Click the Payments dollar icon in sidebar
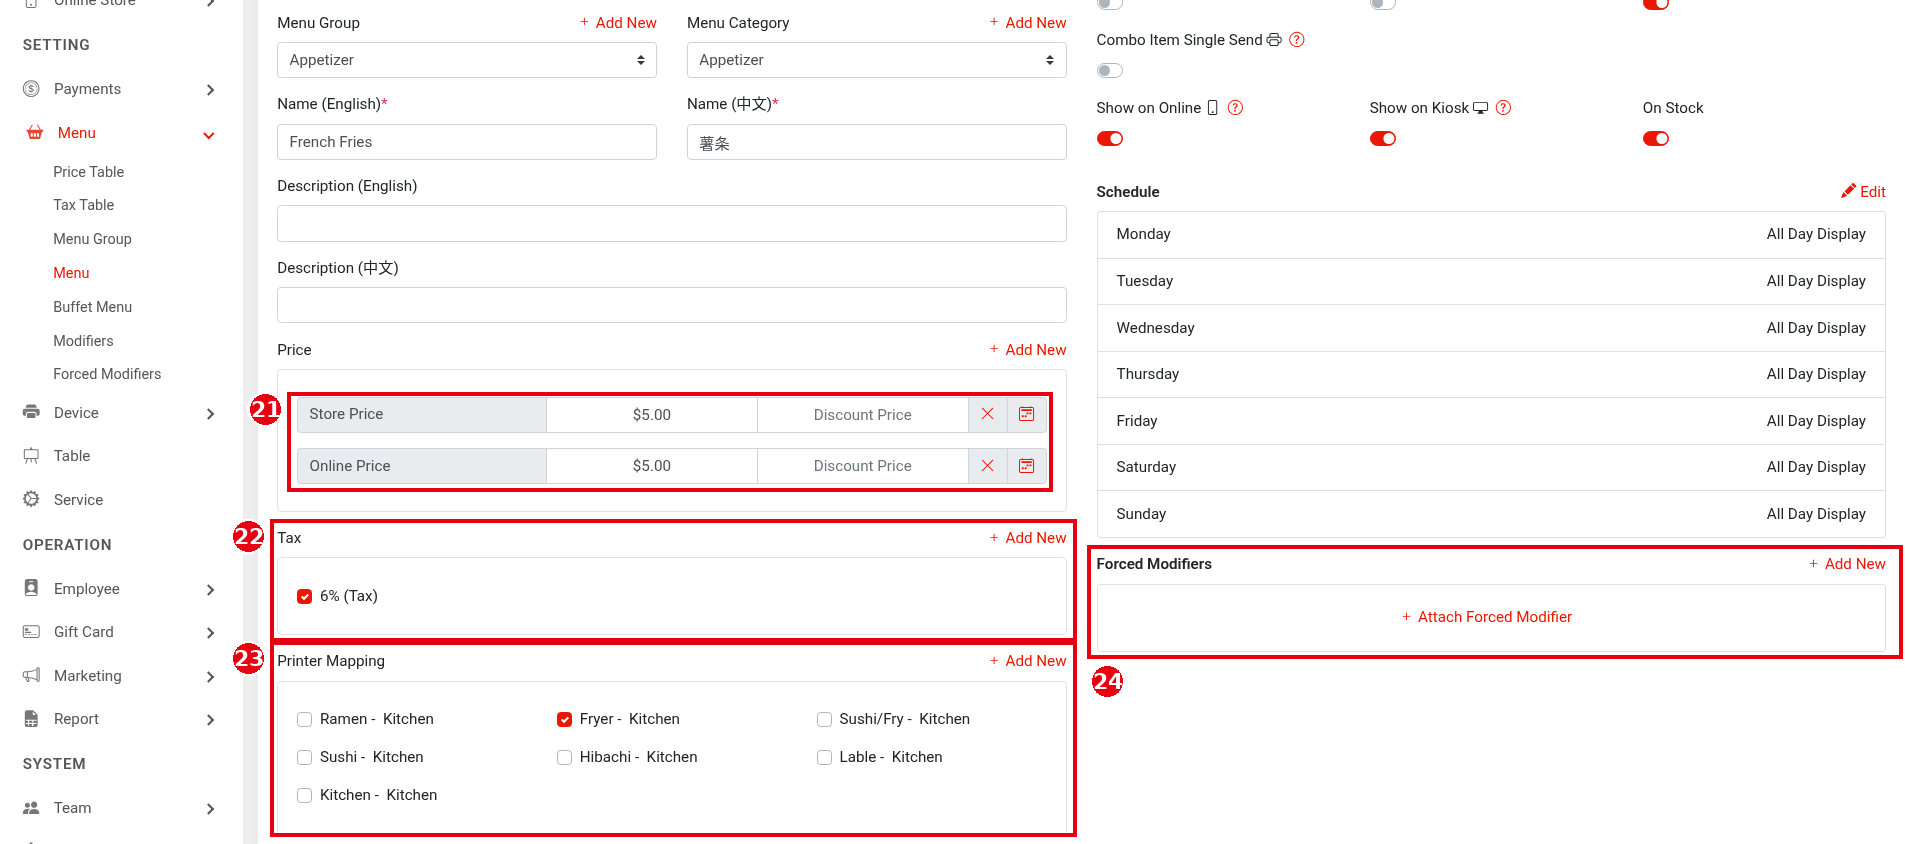Image resolution: width=1905 pixels, height=844 pixels. pyautogui.click(x=32, y=89)
